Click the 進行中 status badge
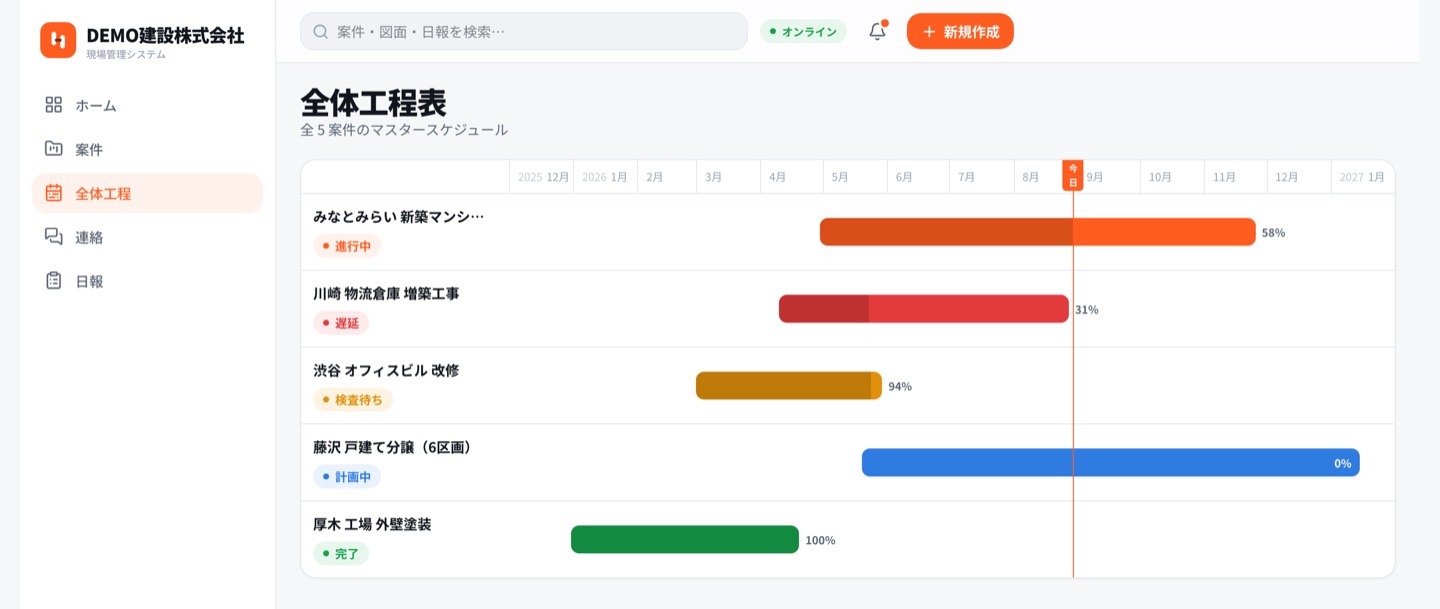The image size is (1440, 609). pos(347,246)
